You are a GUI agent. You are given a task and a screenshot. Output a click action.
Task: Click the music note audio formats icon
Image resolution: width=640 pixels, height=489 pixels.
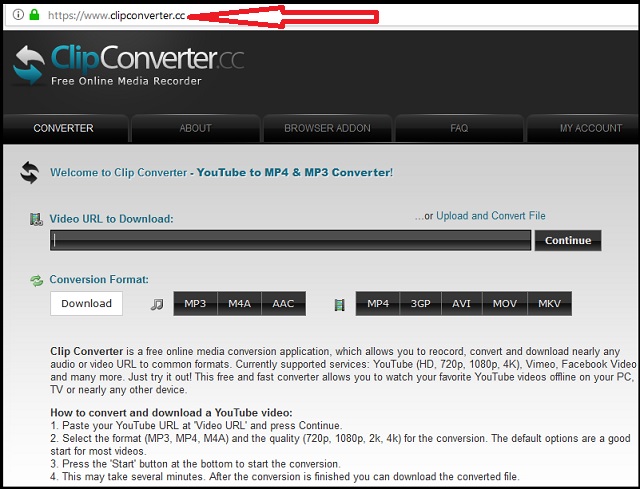coord(157,304)
